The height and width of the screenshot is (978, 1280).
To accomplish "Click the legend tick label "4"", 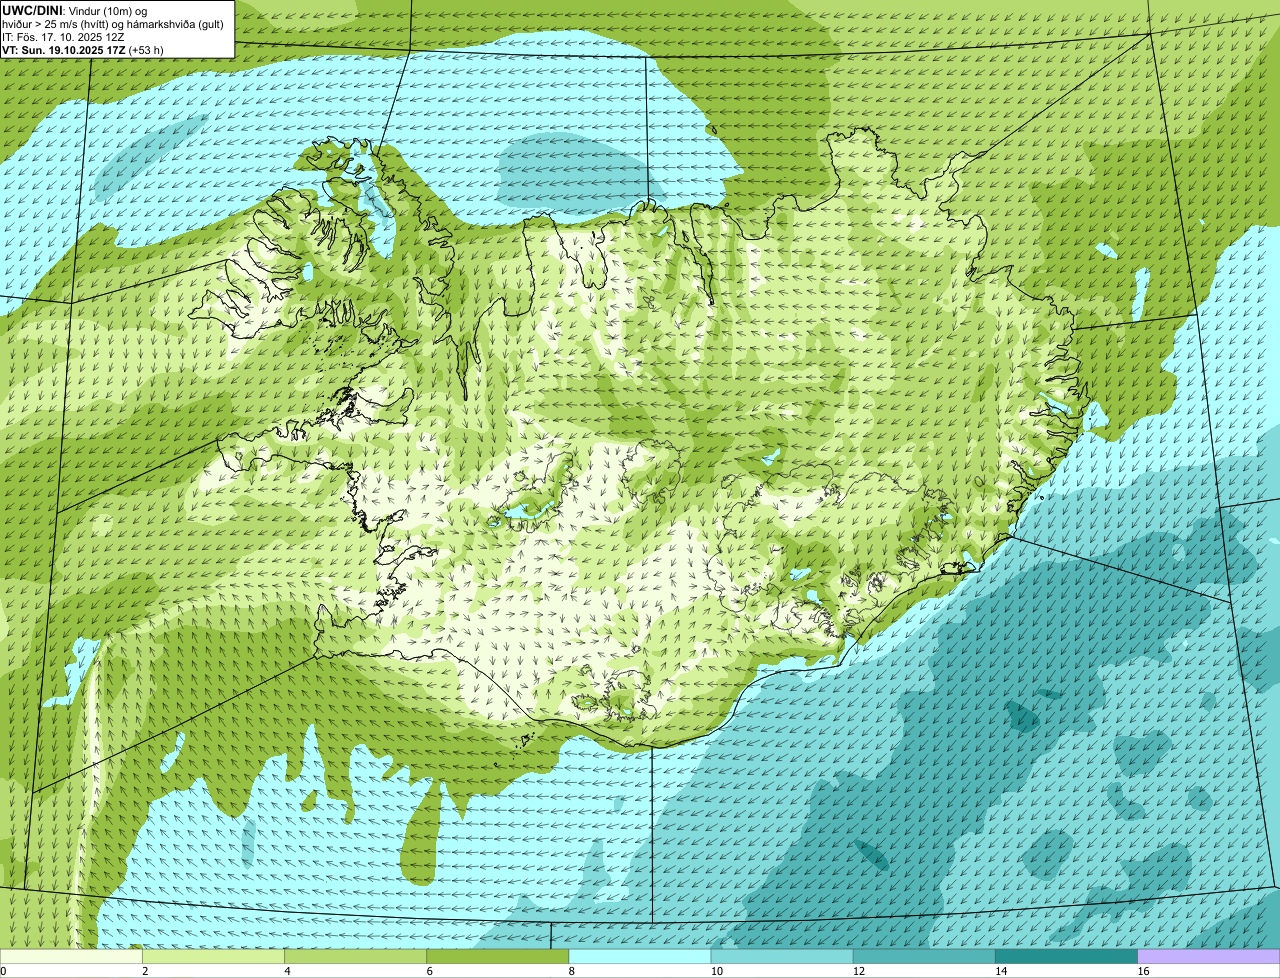I will click(286, 971).
